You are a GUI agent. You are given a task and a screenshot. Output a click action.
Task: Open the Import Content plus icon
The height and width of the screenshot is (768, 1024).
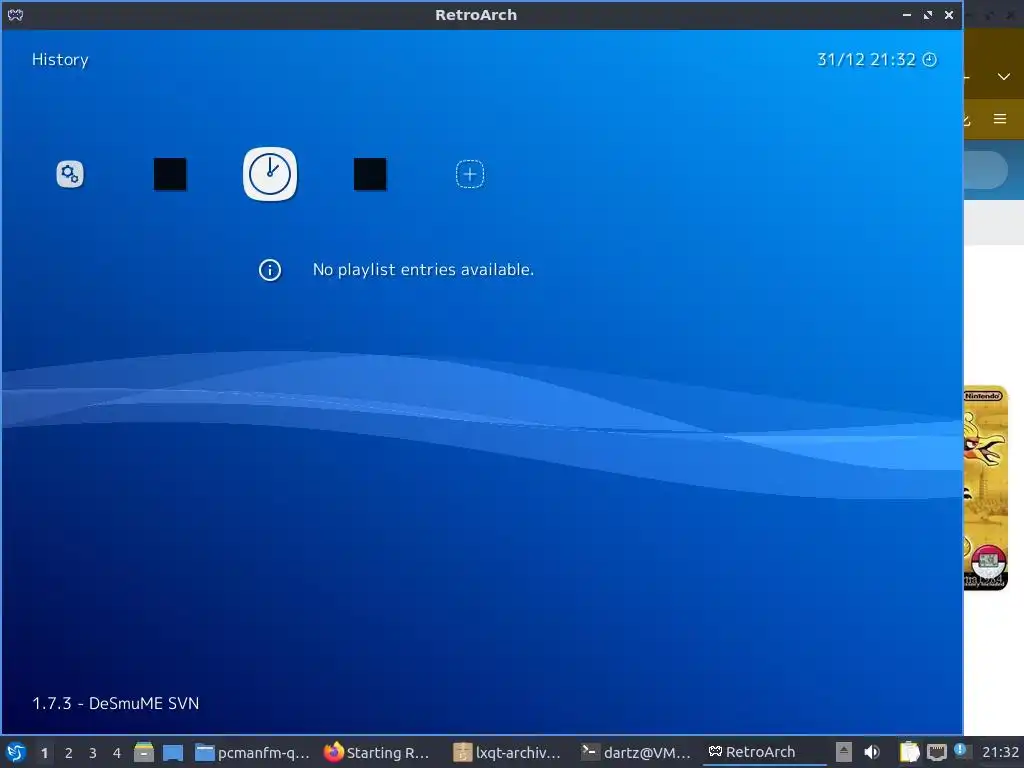[470, 174]
